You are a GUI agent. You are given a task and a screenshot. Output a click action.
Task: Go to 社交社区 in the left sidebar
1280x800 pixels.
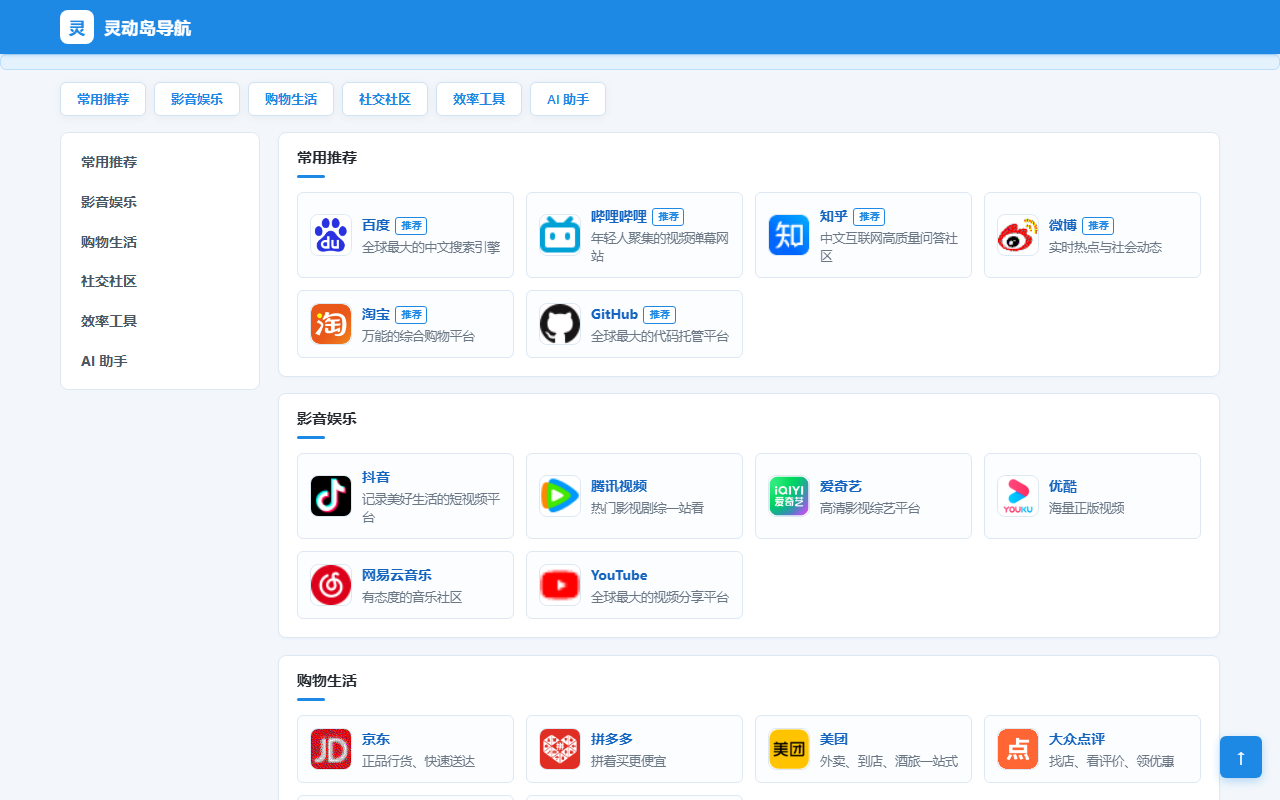160,281
